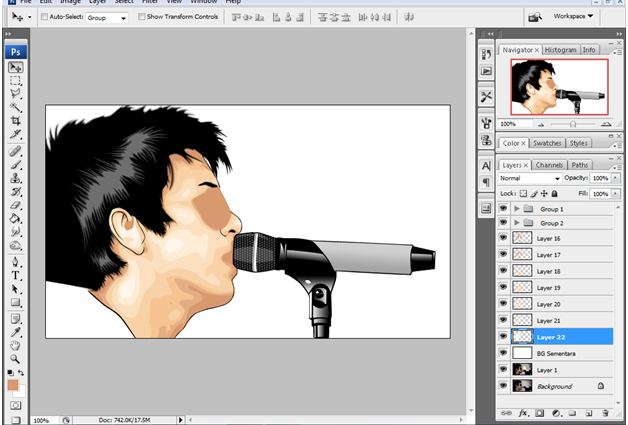
Task: Open the Opacity slider arrow
Action: click(x=616, y=178)
